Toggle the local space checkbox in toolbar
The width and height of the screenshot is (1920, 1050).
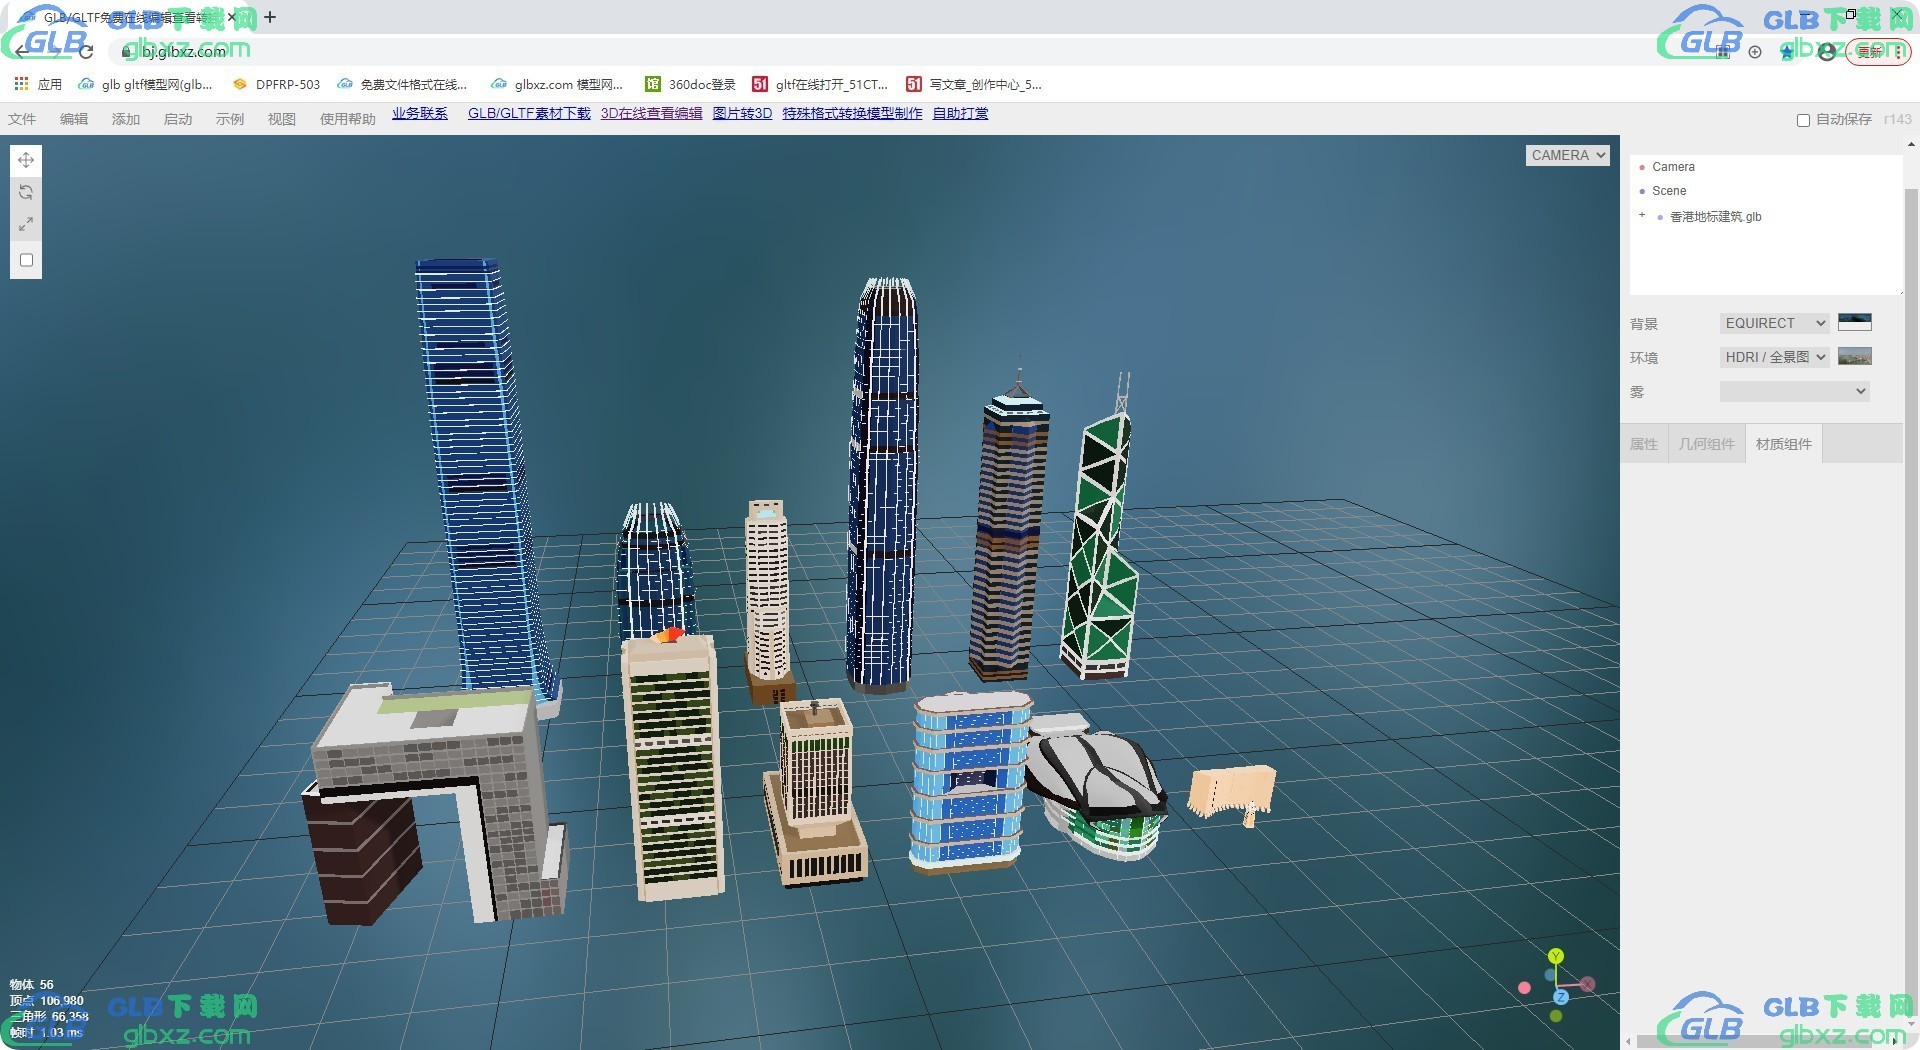click(27, 260)
